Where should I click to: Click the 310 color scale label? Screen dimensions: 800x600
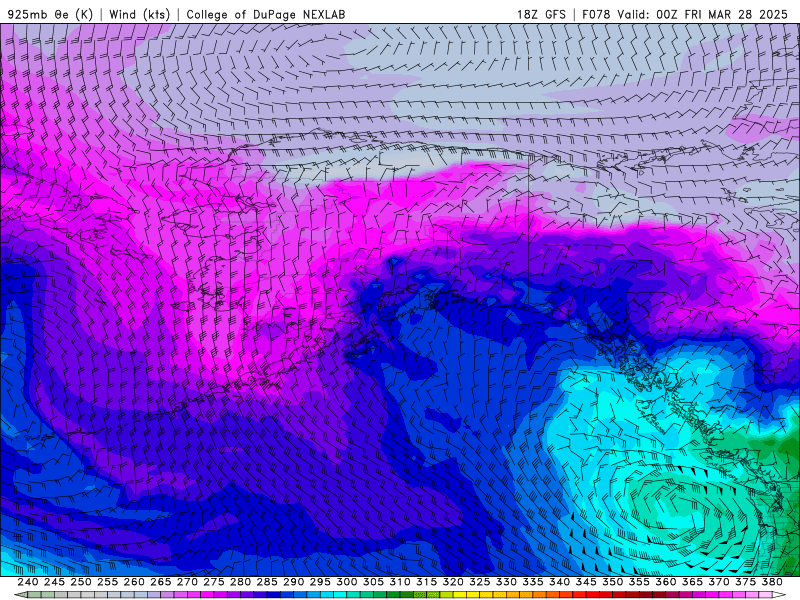[x=400, y=582]
